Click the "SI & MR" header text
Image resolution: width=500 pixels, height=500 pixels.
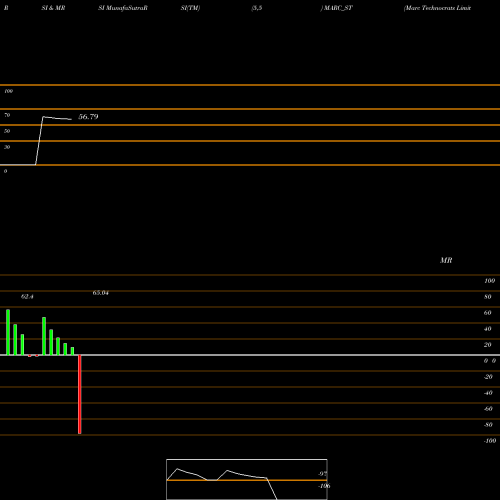53,8
